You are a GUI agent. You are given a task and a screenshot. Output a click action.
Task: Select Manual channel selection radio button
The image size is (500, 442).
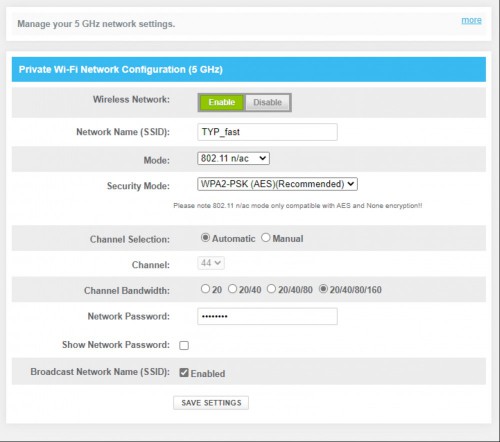[266, 238]
